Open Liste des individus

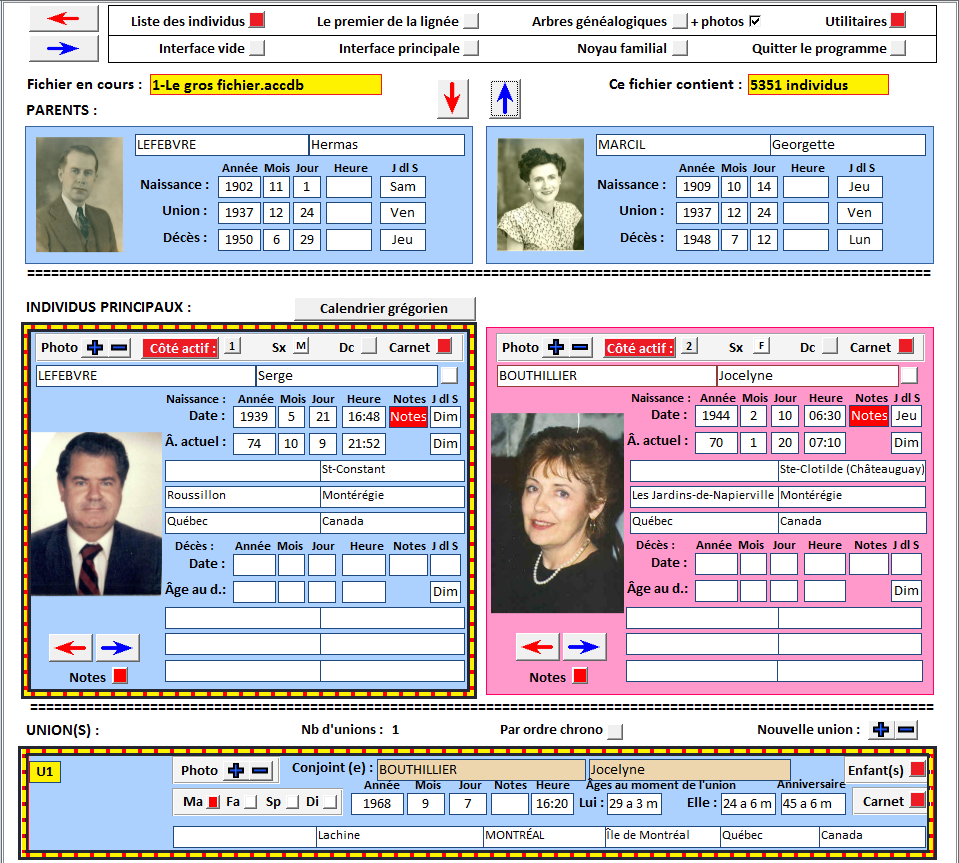tap(257, 20)
